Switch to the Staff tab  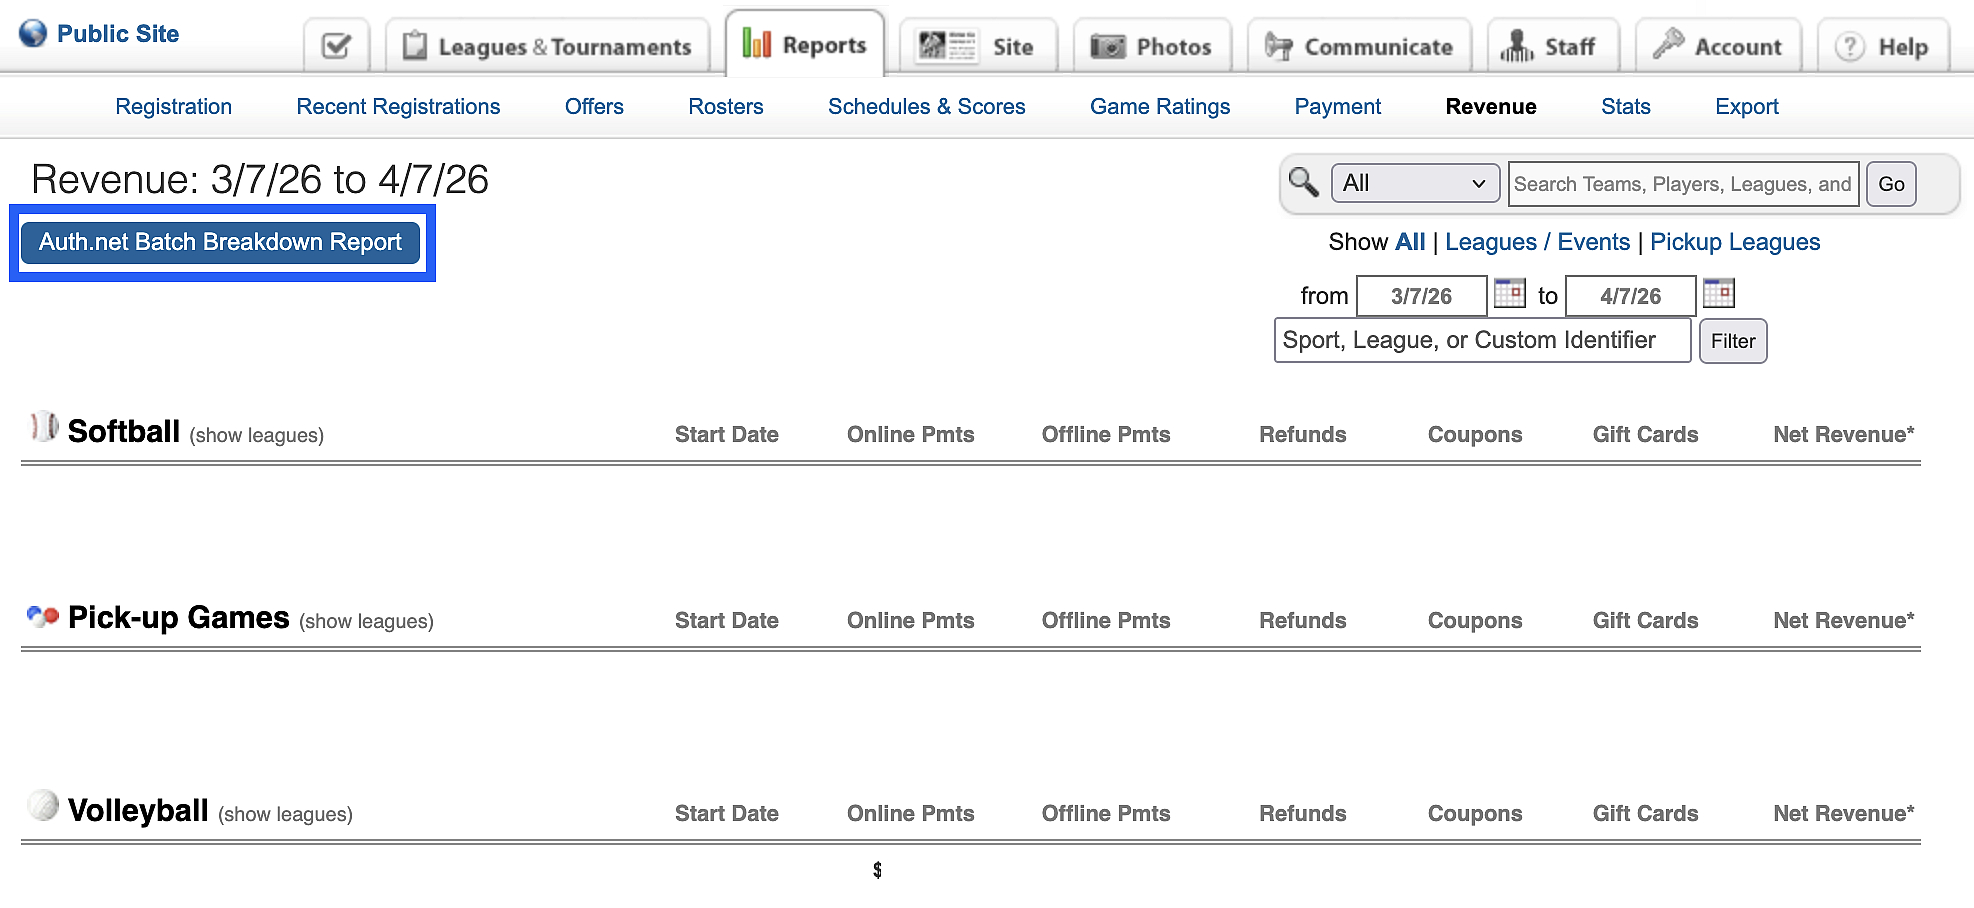click(1553, 46)
